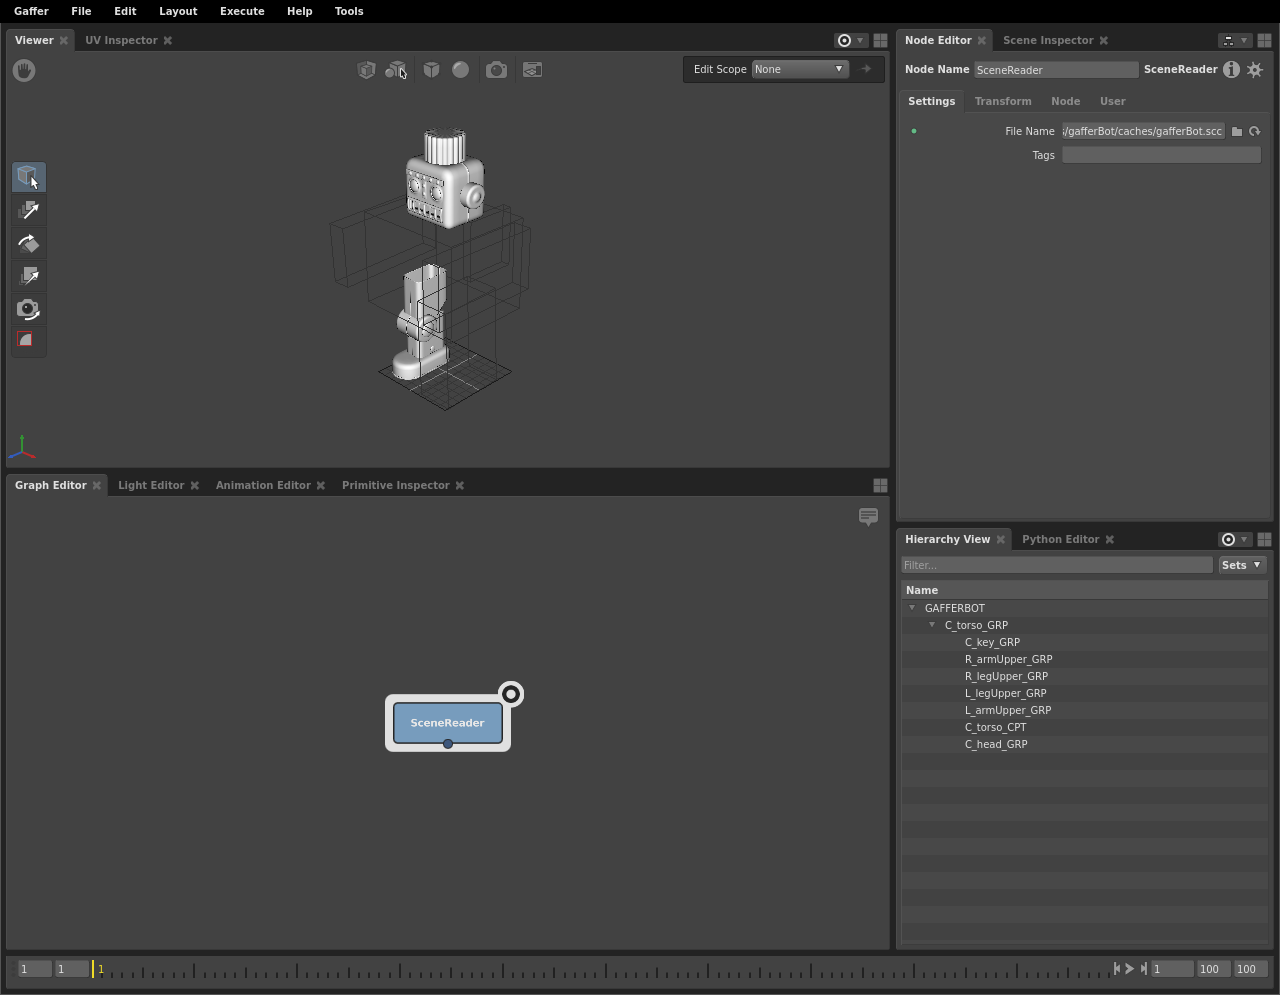Viewport: 1280px width, 995px height.
Task: Select the Scale tool in viewer toolbar
Action: [29, 276]
